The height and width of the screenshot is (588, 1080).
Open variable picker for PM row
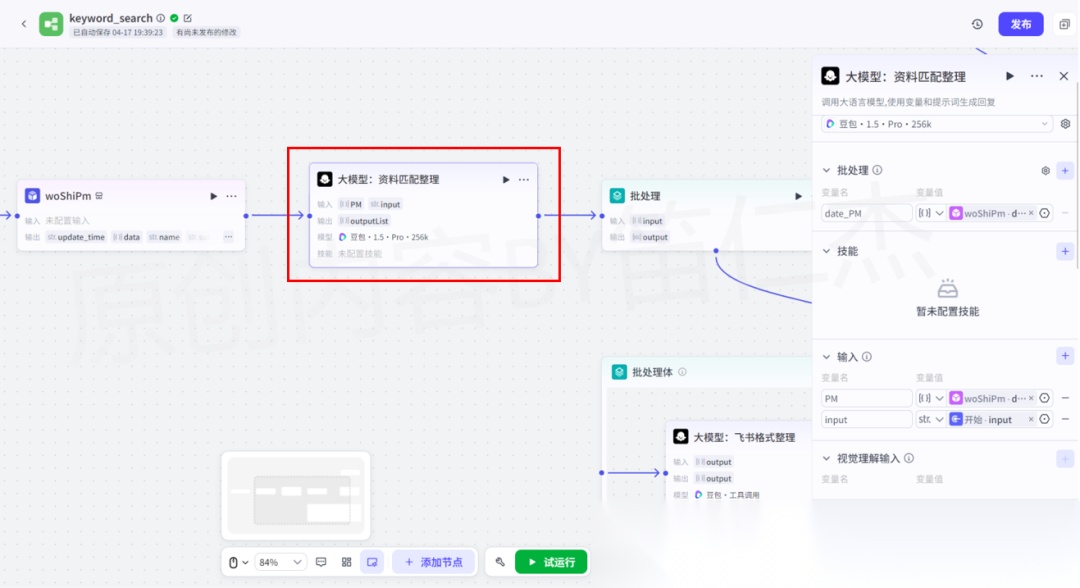pos(1044,398)
